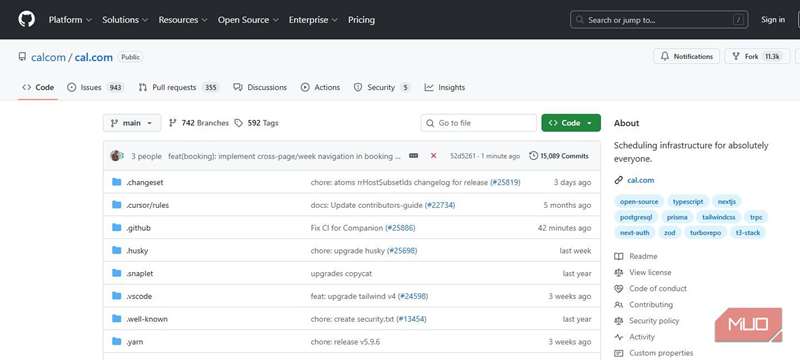Screen dimensions: 800x360
Task: Switch to the Code tab
Action: (38, 87)
